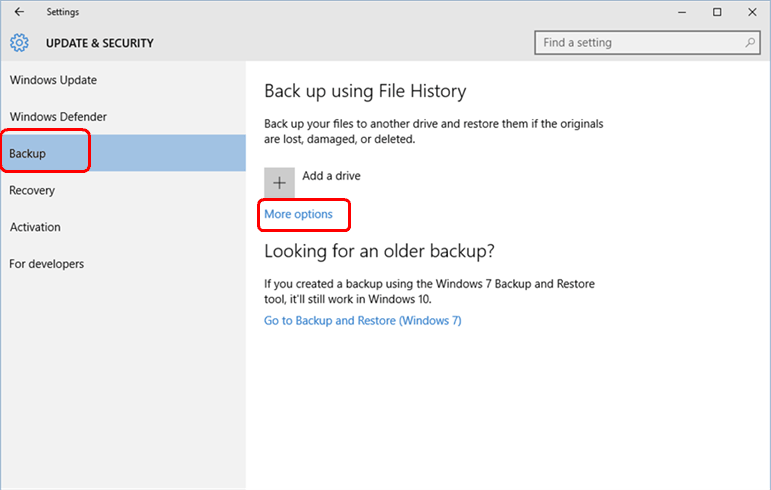771x490 pixels.
Task: Select Windows Defender in sidebar
Action: [x=58, y=117]
